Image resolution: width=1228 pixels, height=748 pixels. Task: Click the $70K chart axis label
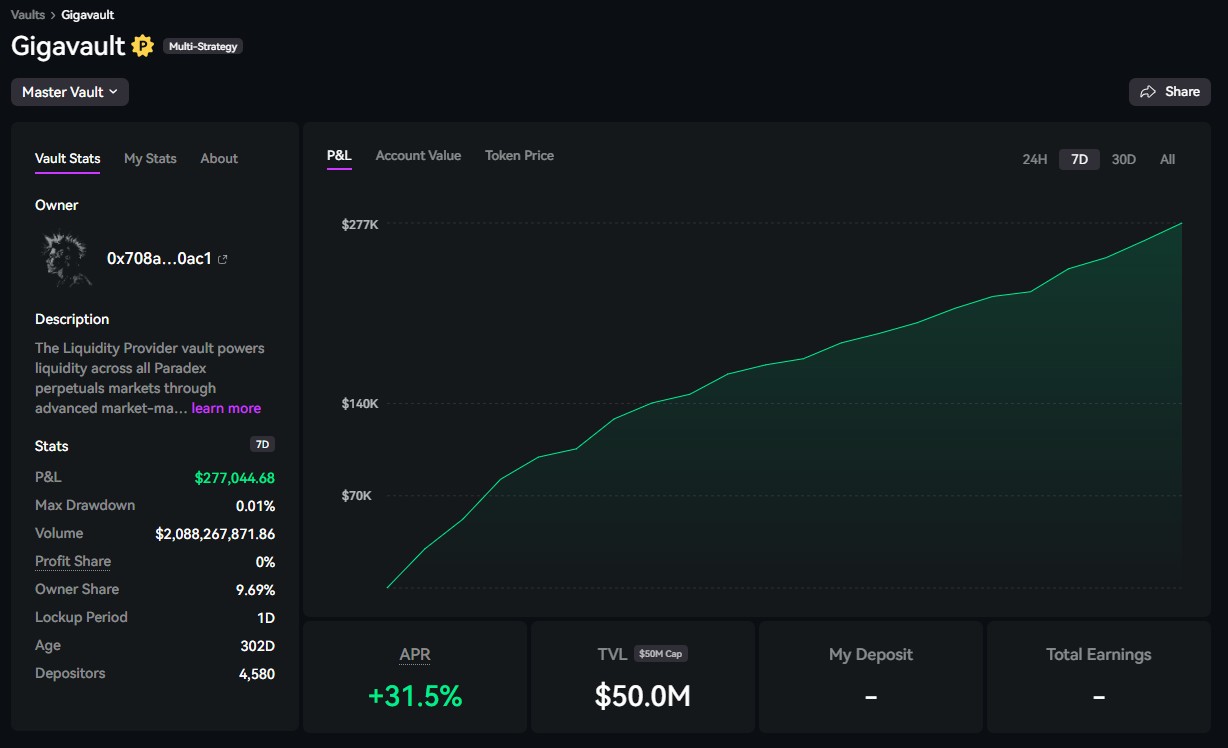coord(357,496)
